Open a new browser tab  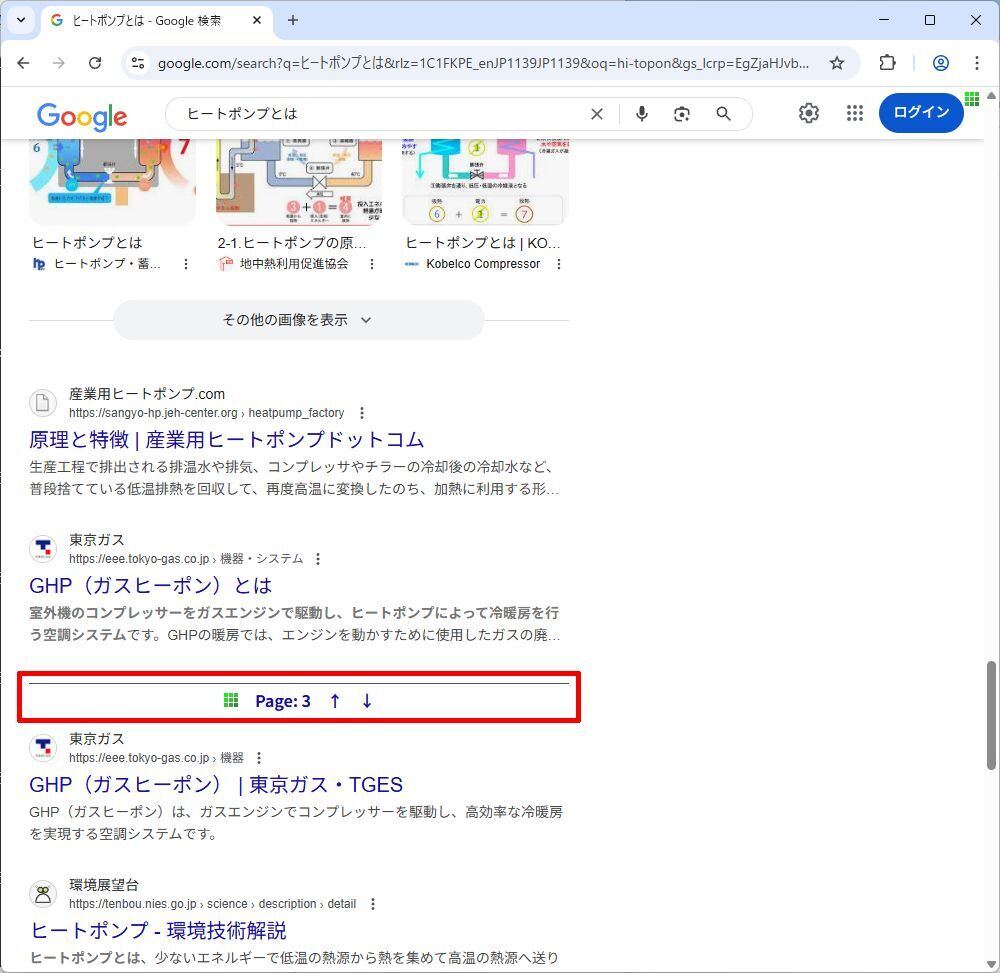(x=293, y=20)
